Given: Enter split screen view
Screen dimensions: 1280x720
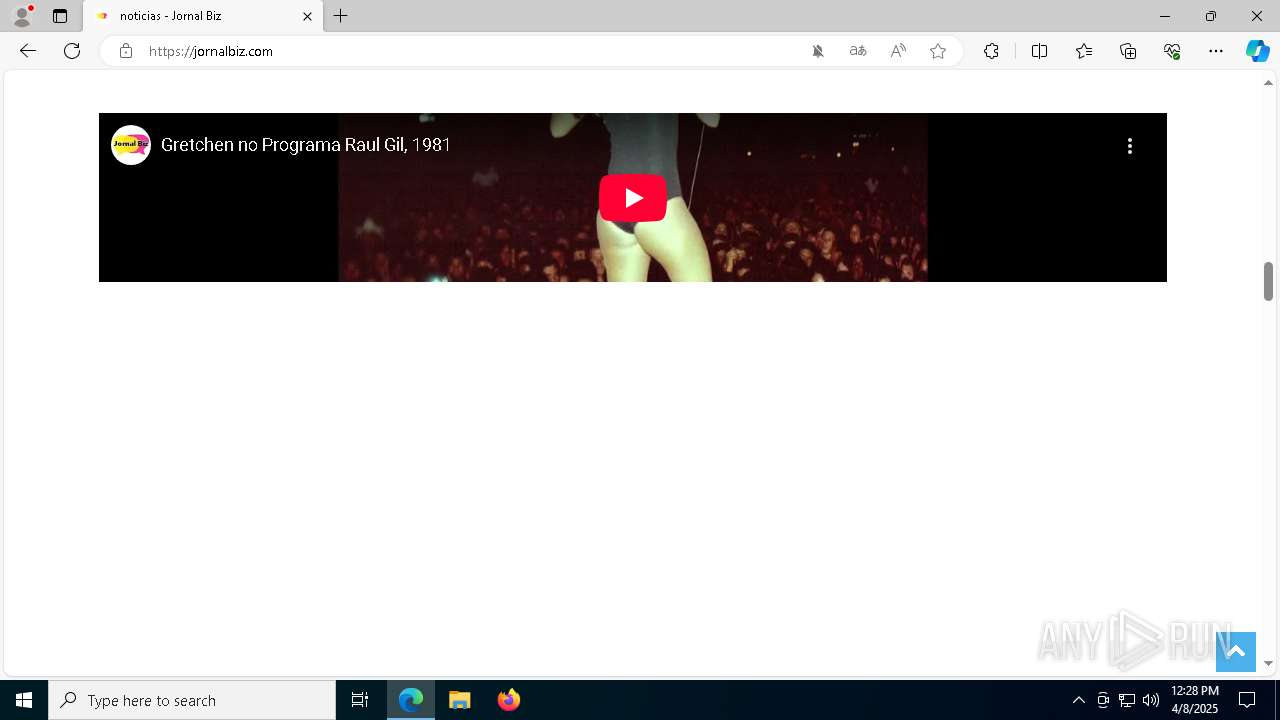Looking at the screenshot, I should [x=1039, y=51].
